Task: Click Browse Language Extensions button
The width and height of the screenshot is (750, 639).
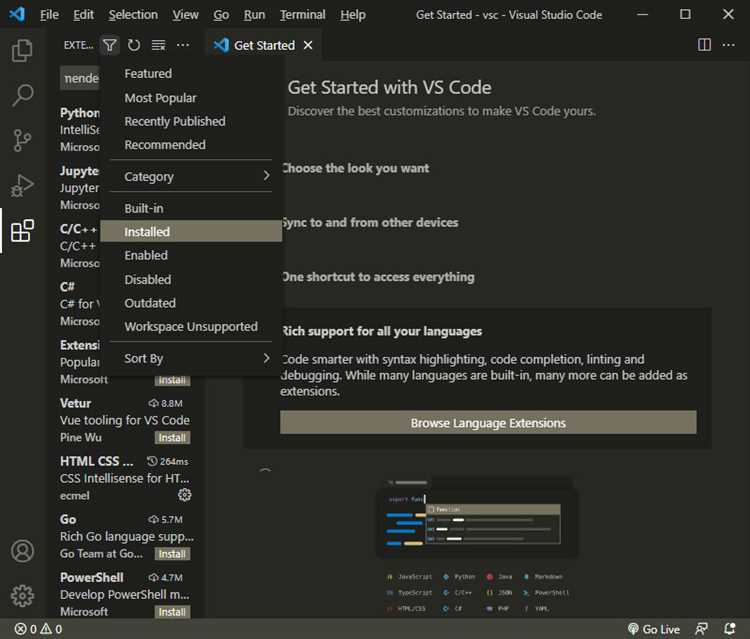Action: 488,423
